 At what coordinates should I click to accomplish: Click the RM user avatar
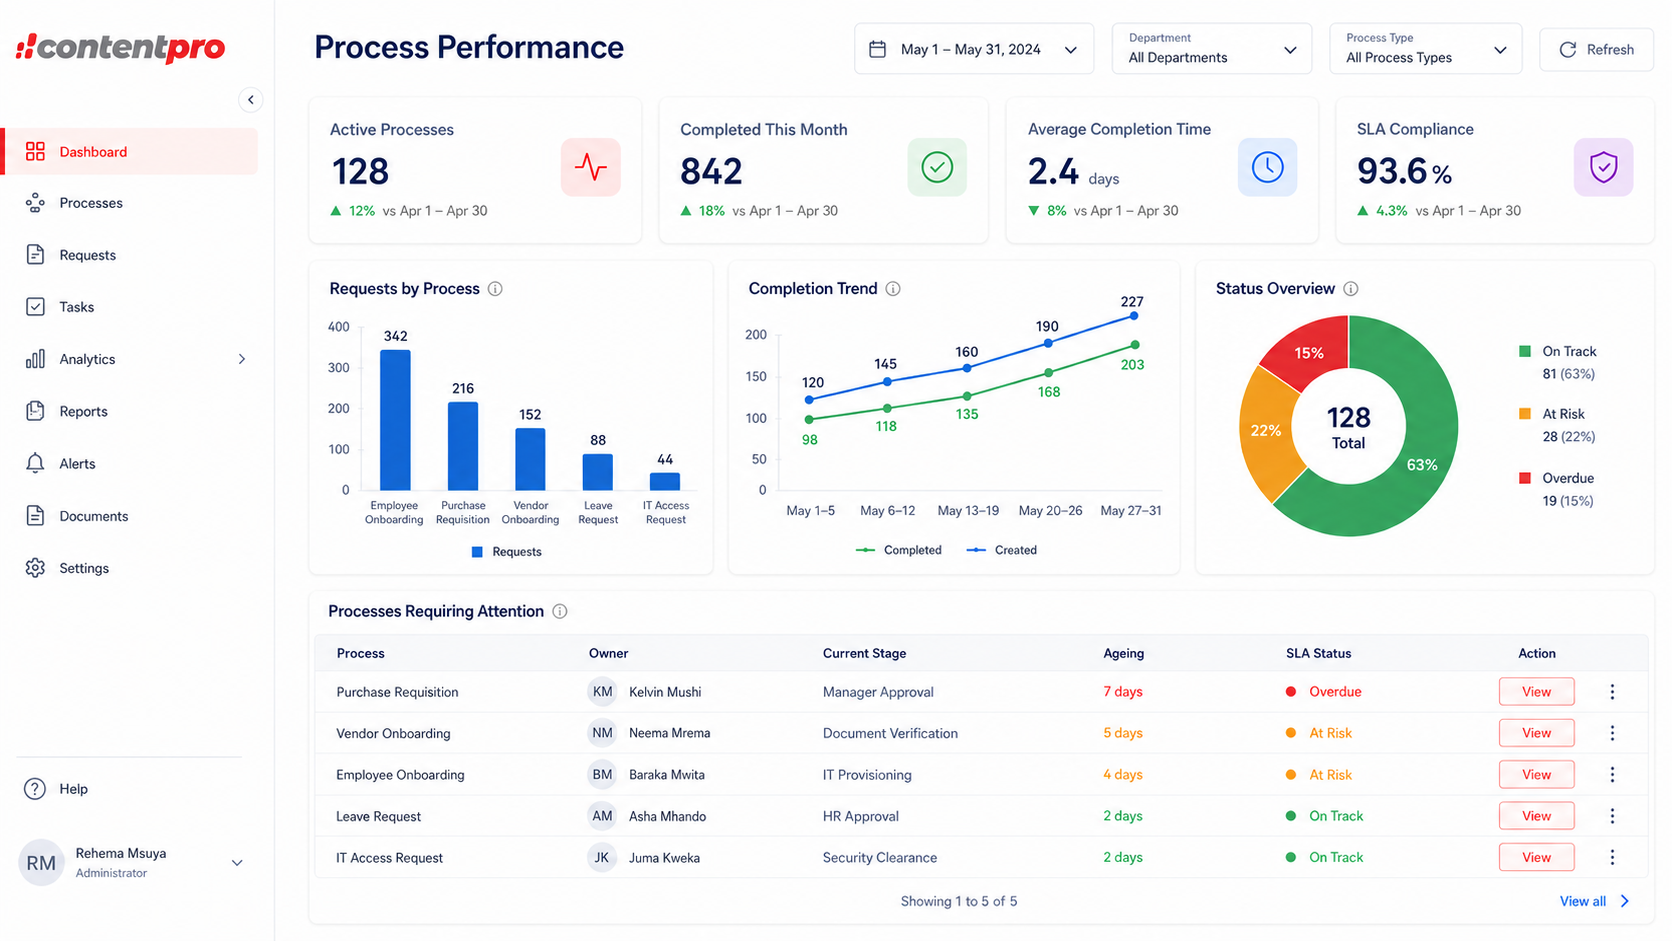(x=41, y=863)
